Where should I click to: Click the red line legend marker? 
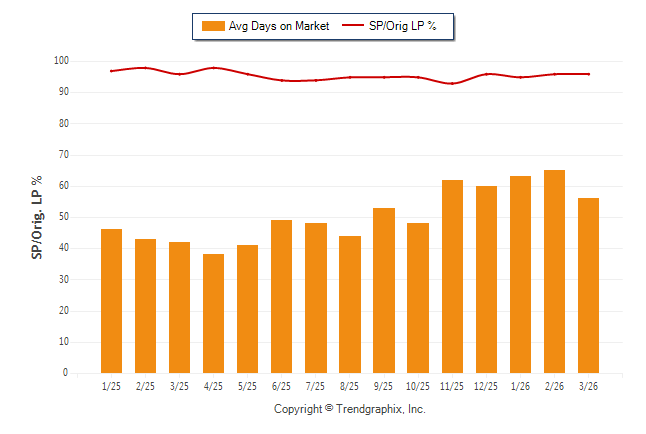[354, 26]
